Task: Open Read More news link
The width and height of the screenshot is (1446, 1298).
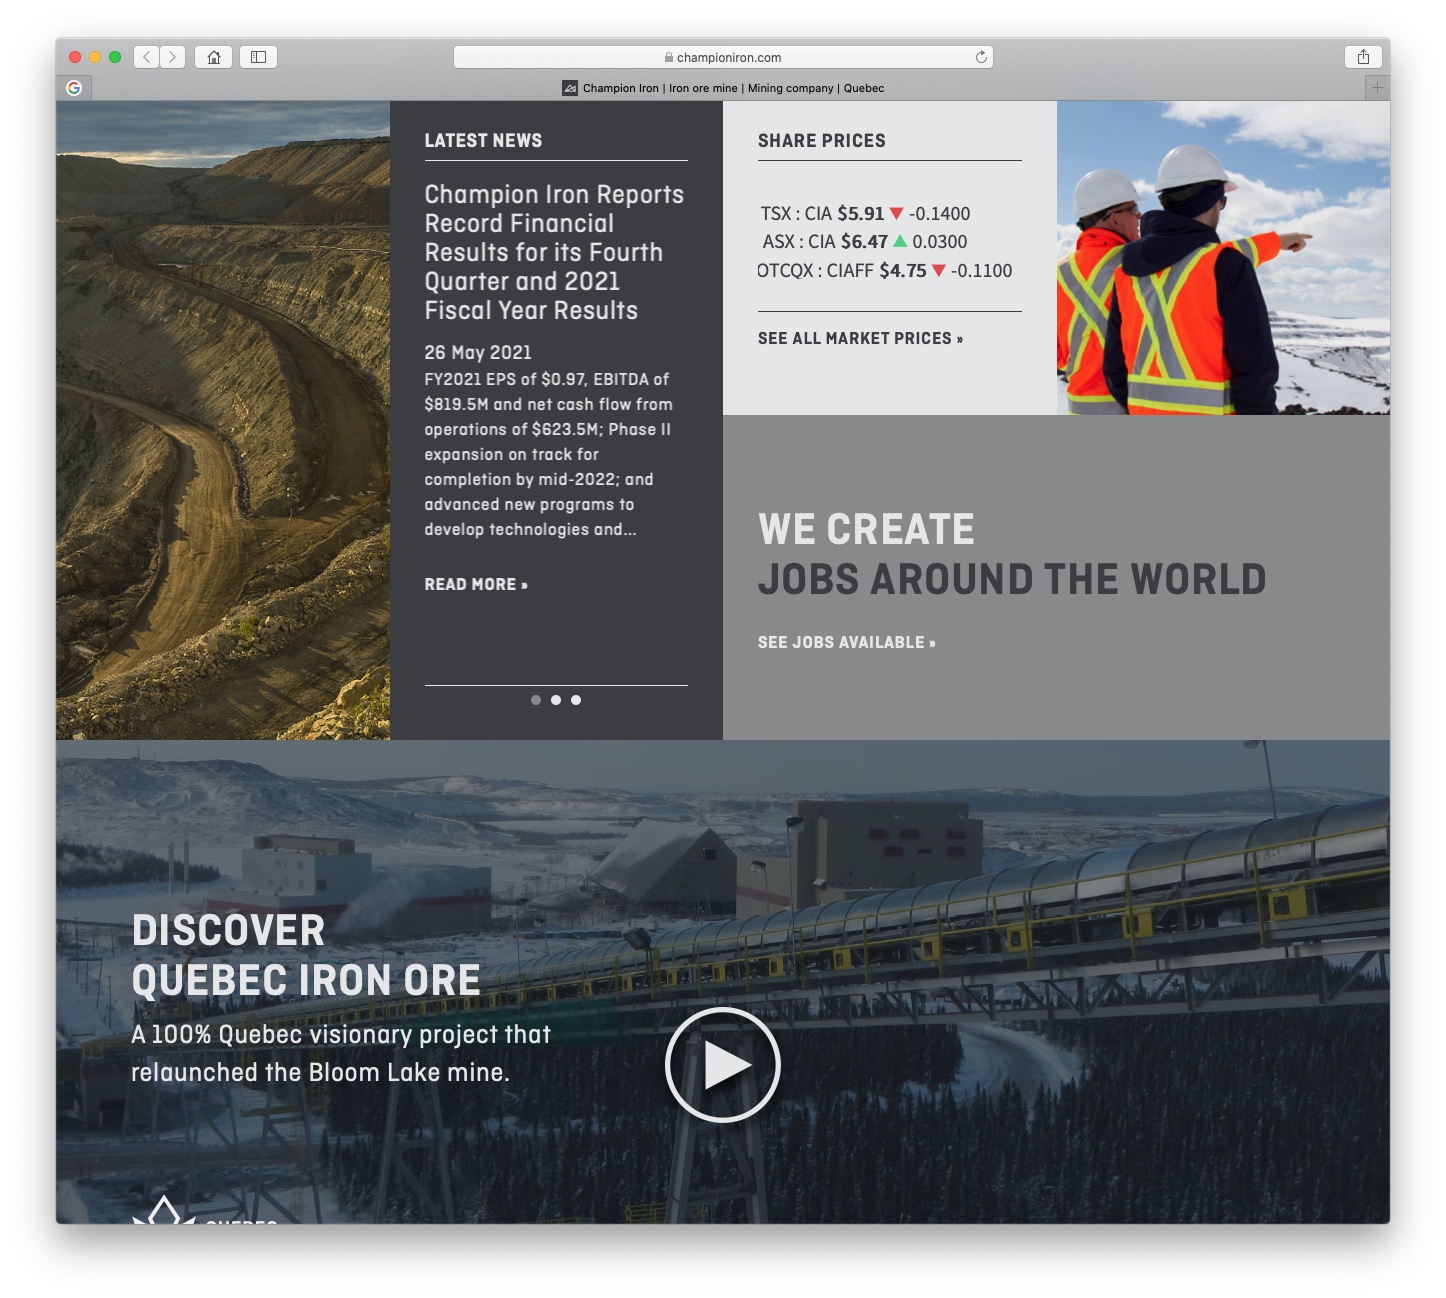Action: [476, 584]
